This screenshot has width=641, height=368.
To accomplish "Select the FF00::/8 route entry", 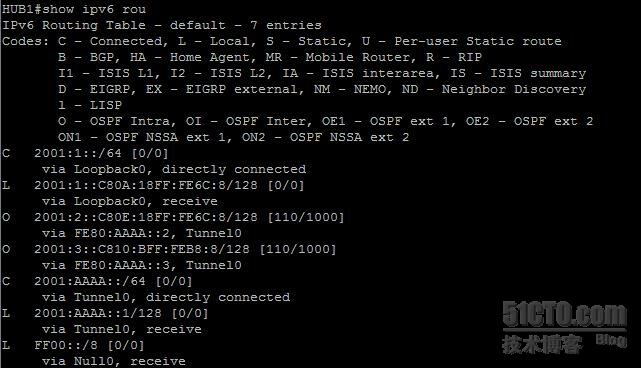I will coord(73,345).
